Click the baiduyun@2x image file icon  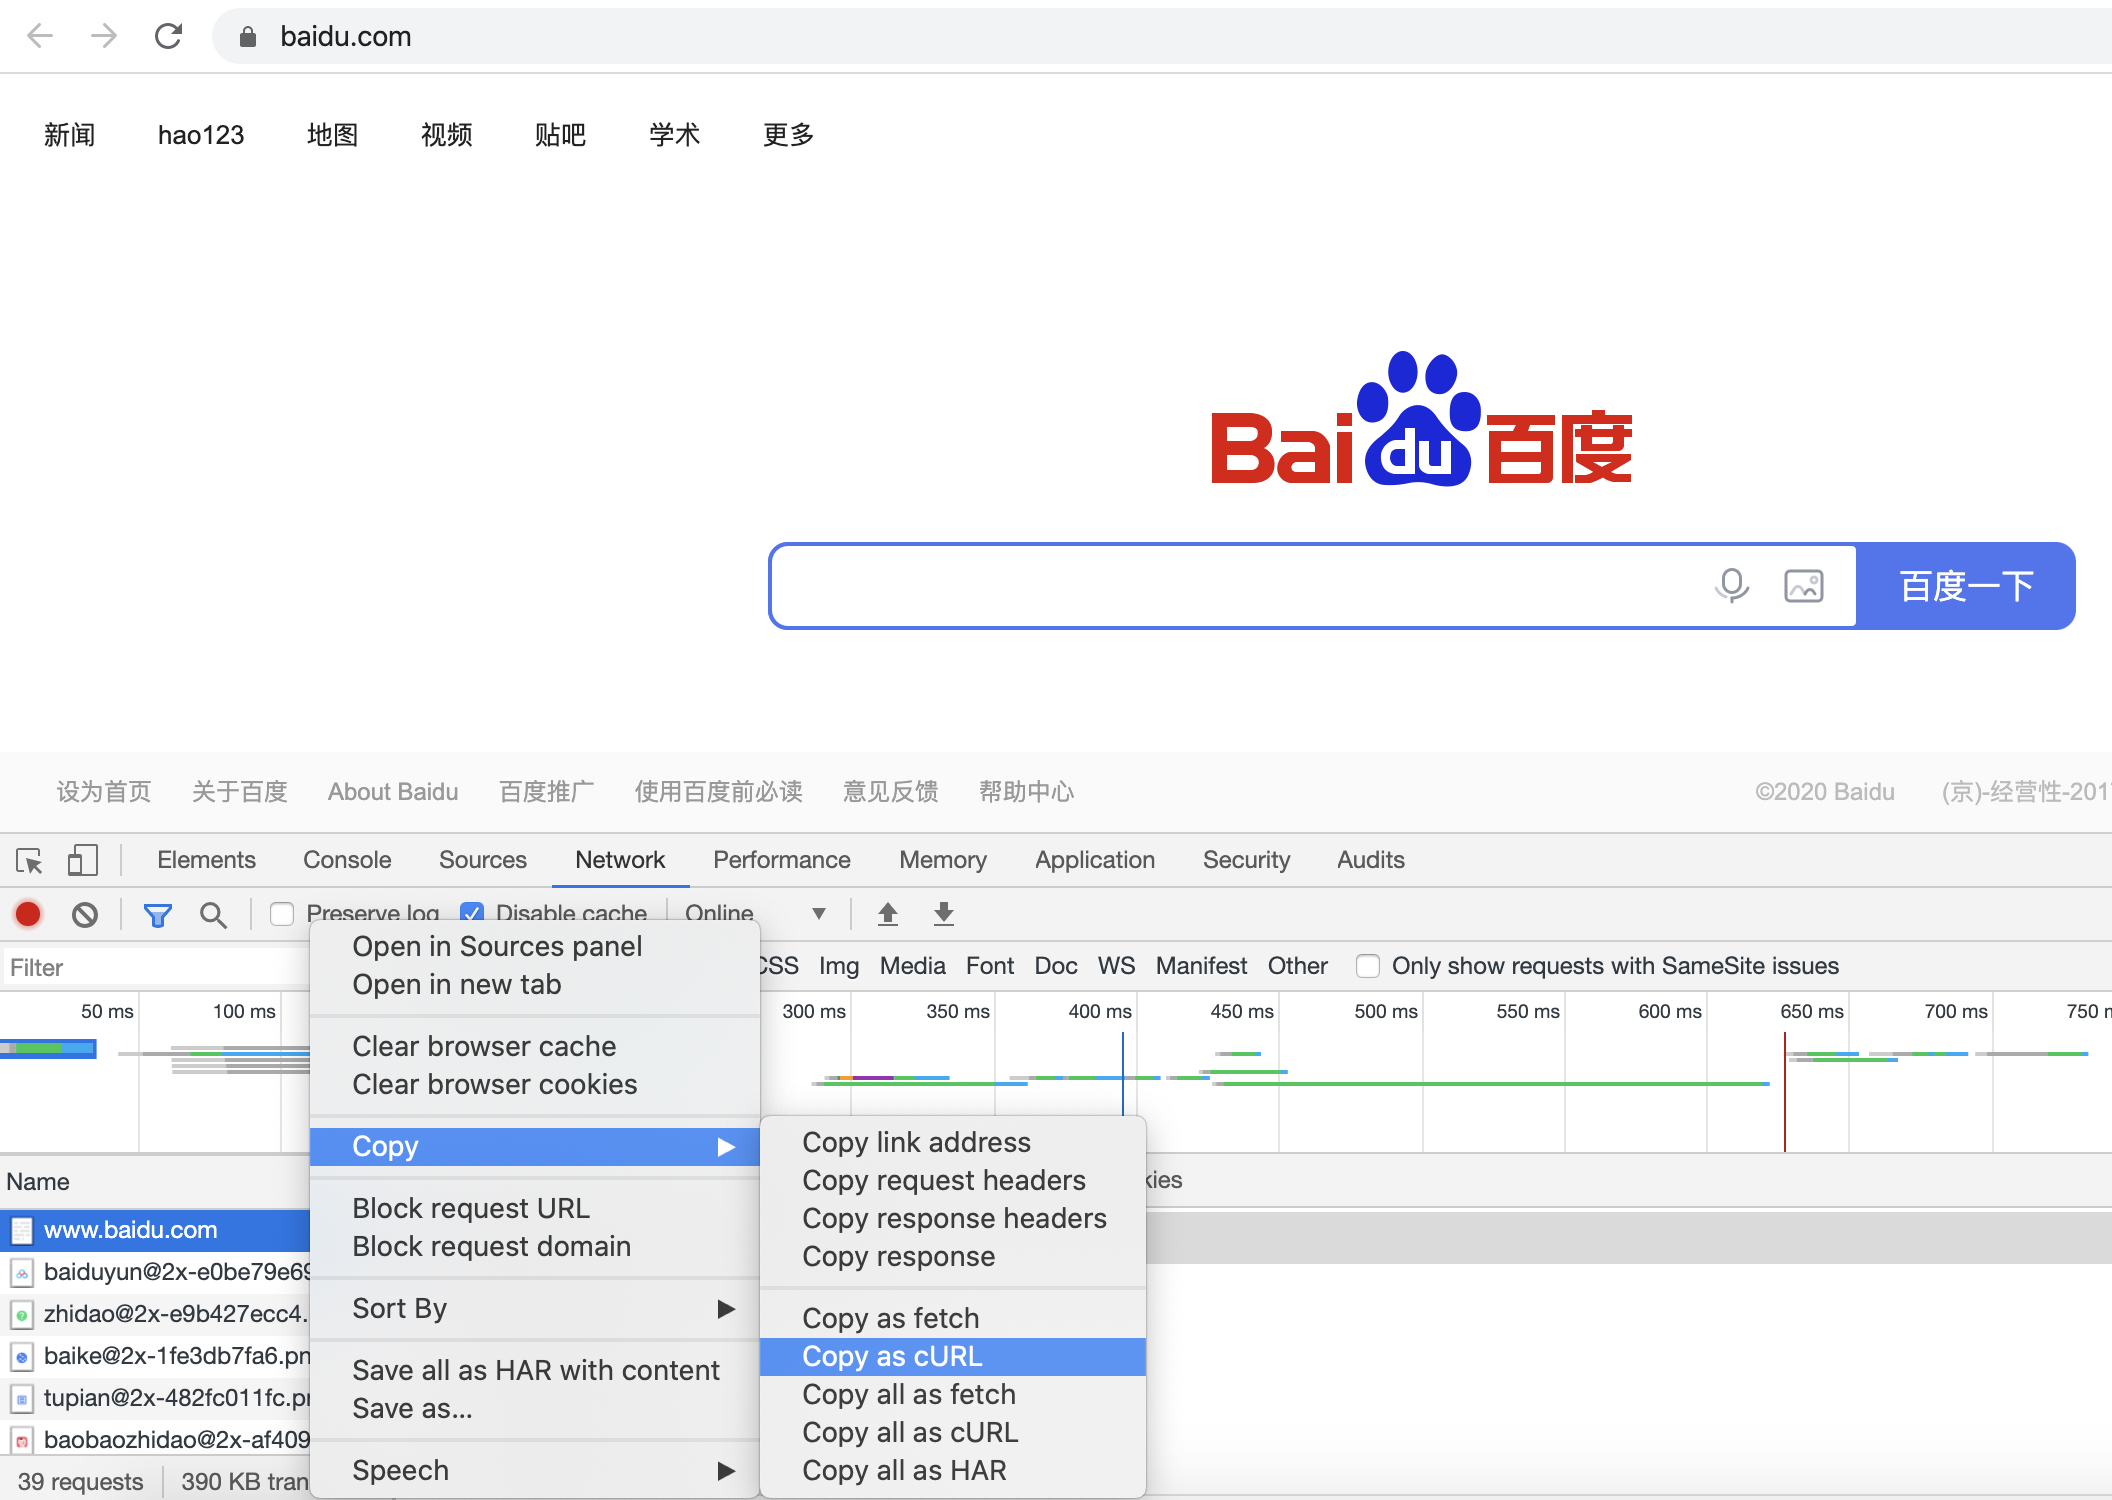pyautogui.click(x=22, y=1273)
